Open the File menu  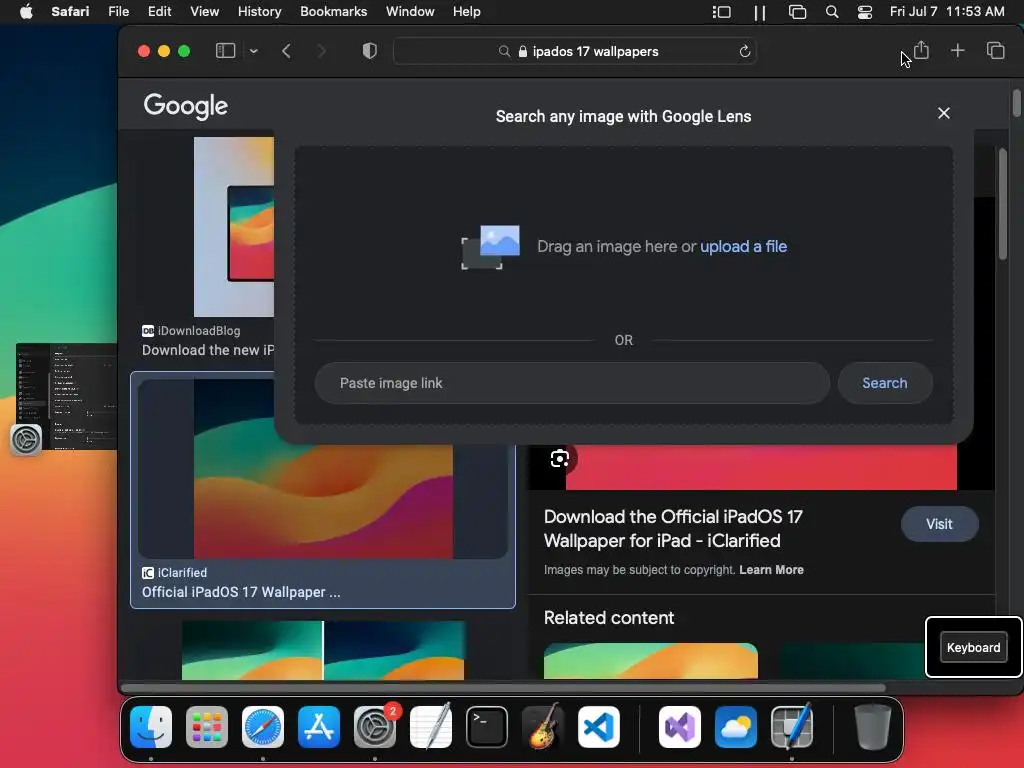coord(118,12)
